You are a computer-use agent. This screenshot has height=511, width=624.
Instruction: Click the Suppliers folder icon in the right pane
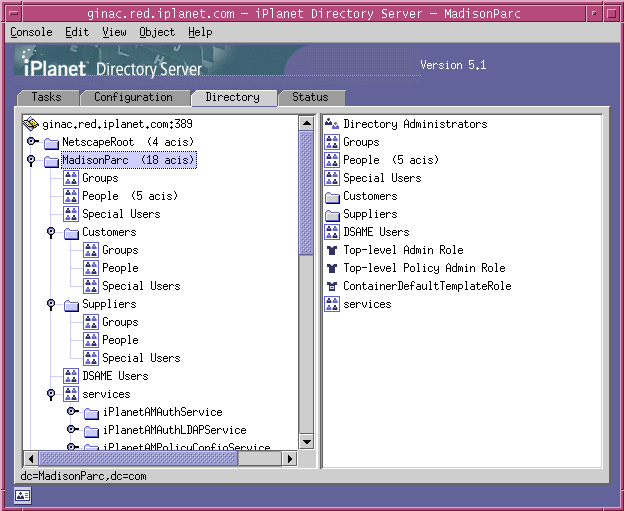[x=332, y=215]
